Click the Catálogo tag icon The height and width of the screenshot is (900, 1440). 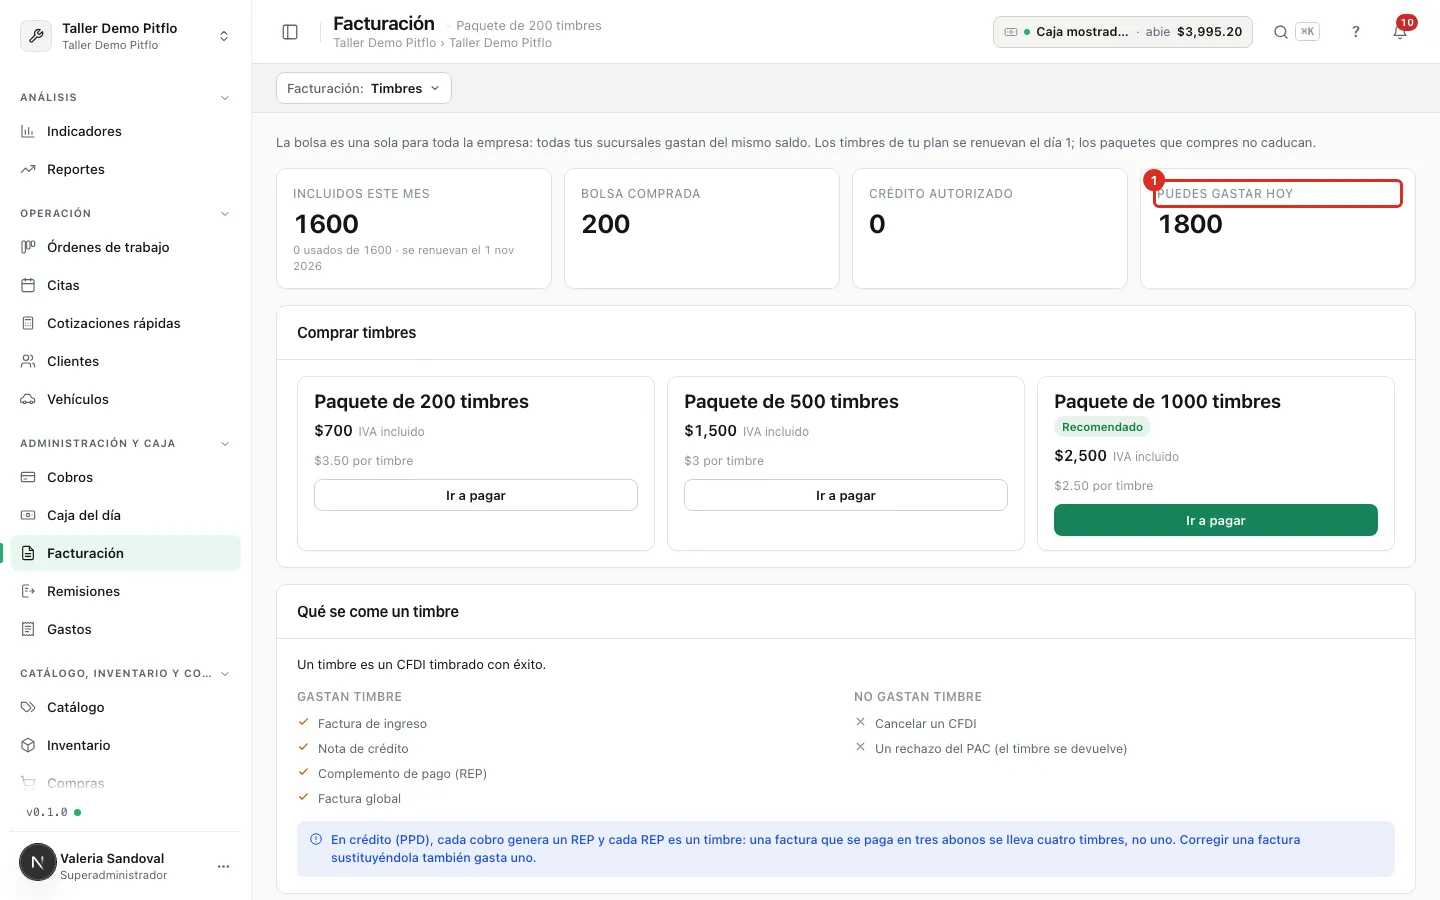click(28, 707)
